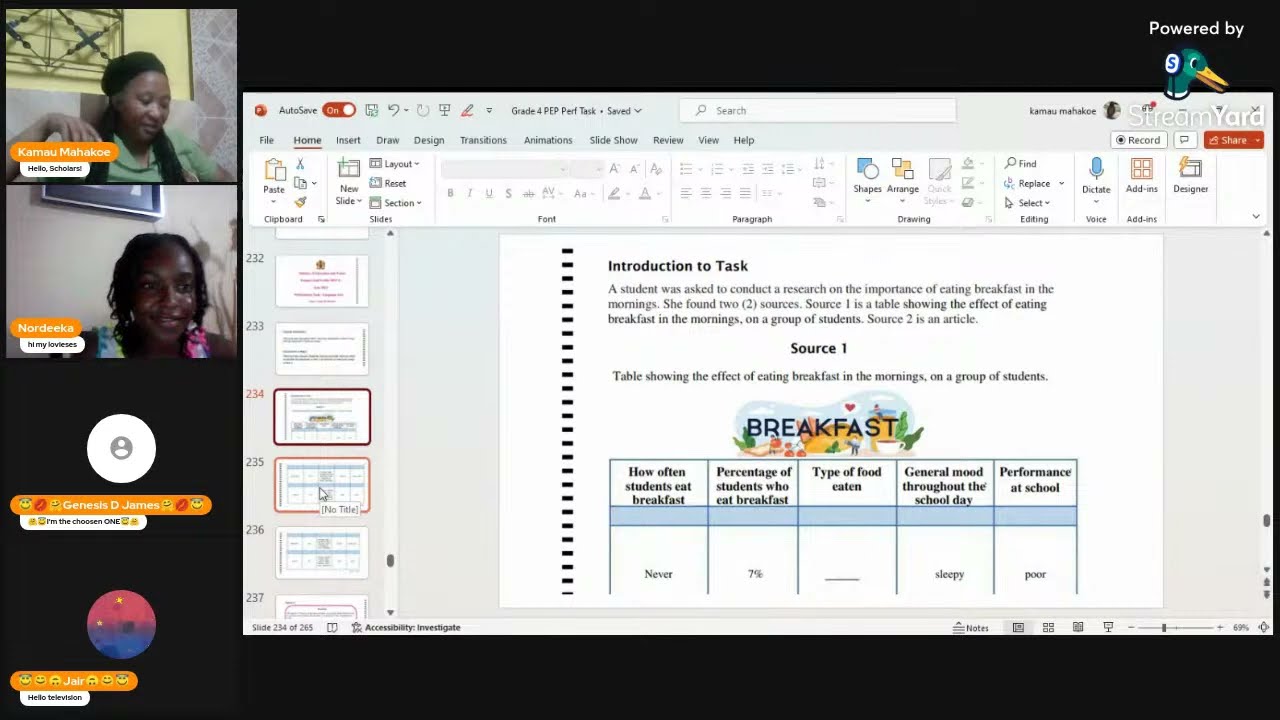
Task: Click the Save icon in title bar
Action: (x=371, y=110)
